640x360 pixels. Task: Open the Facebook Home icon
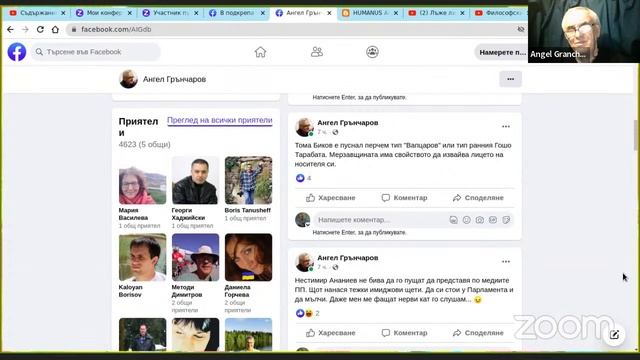(260, 52)
